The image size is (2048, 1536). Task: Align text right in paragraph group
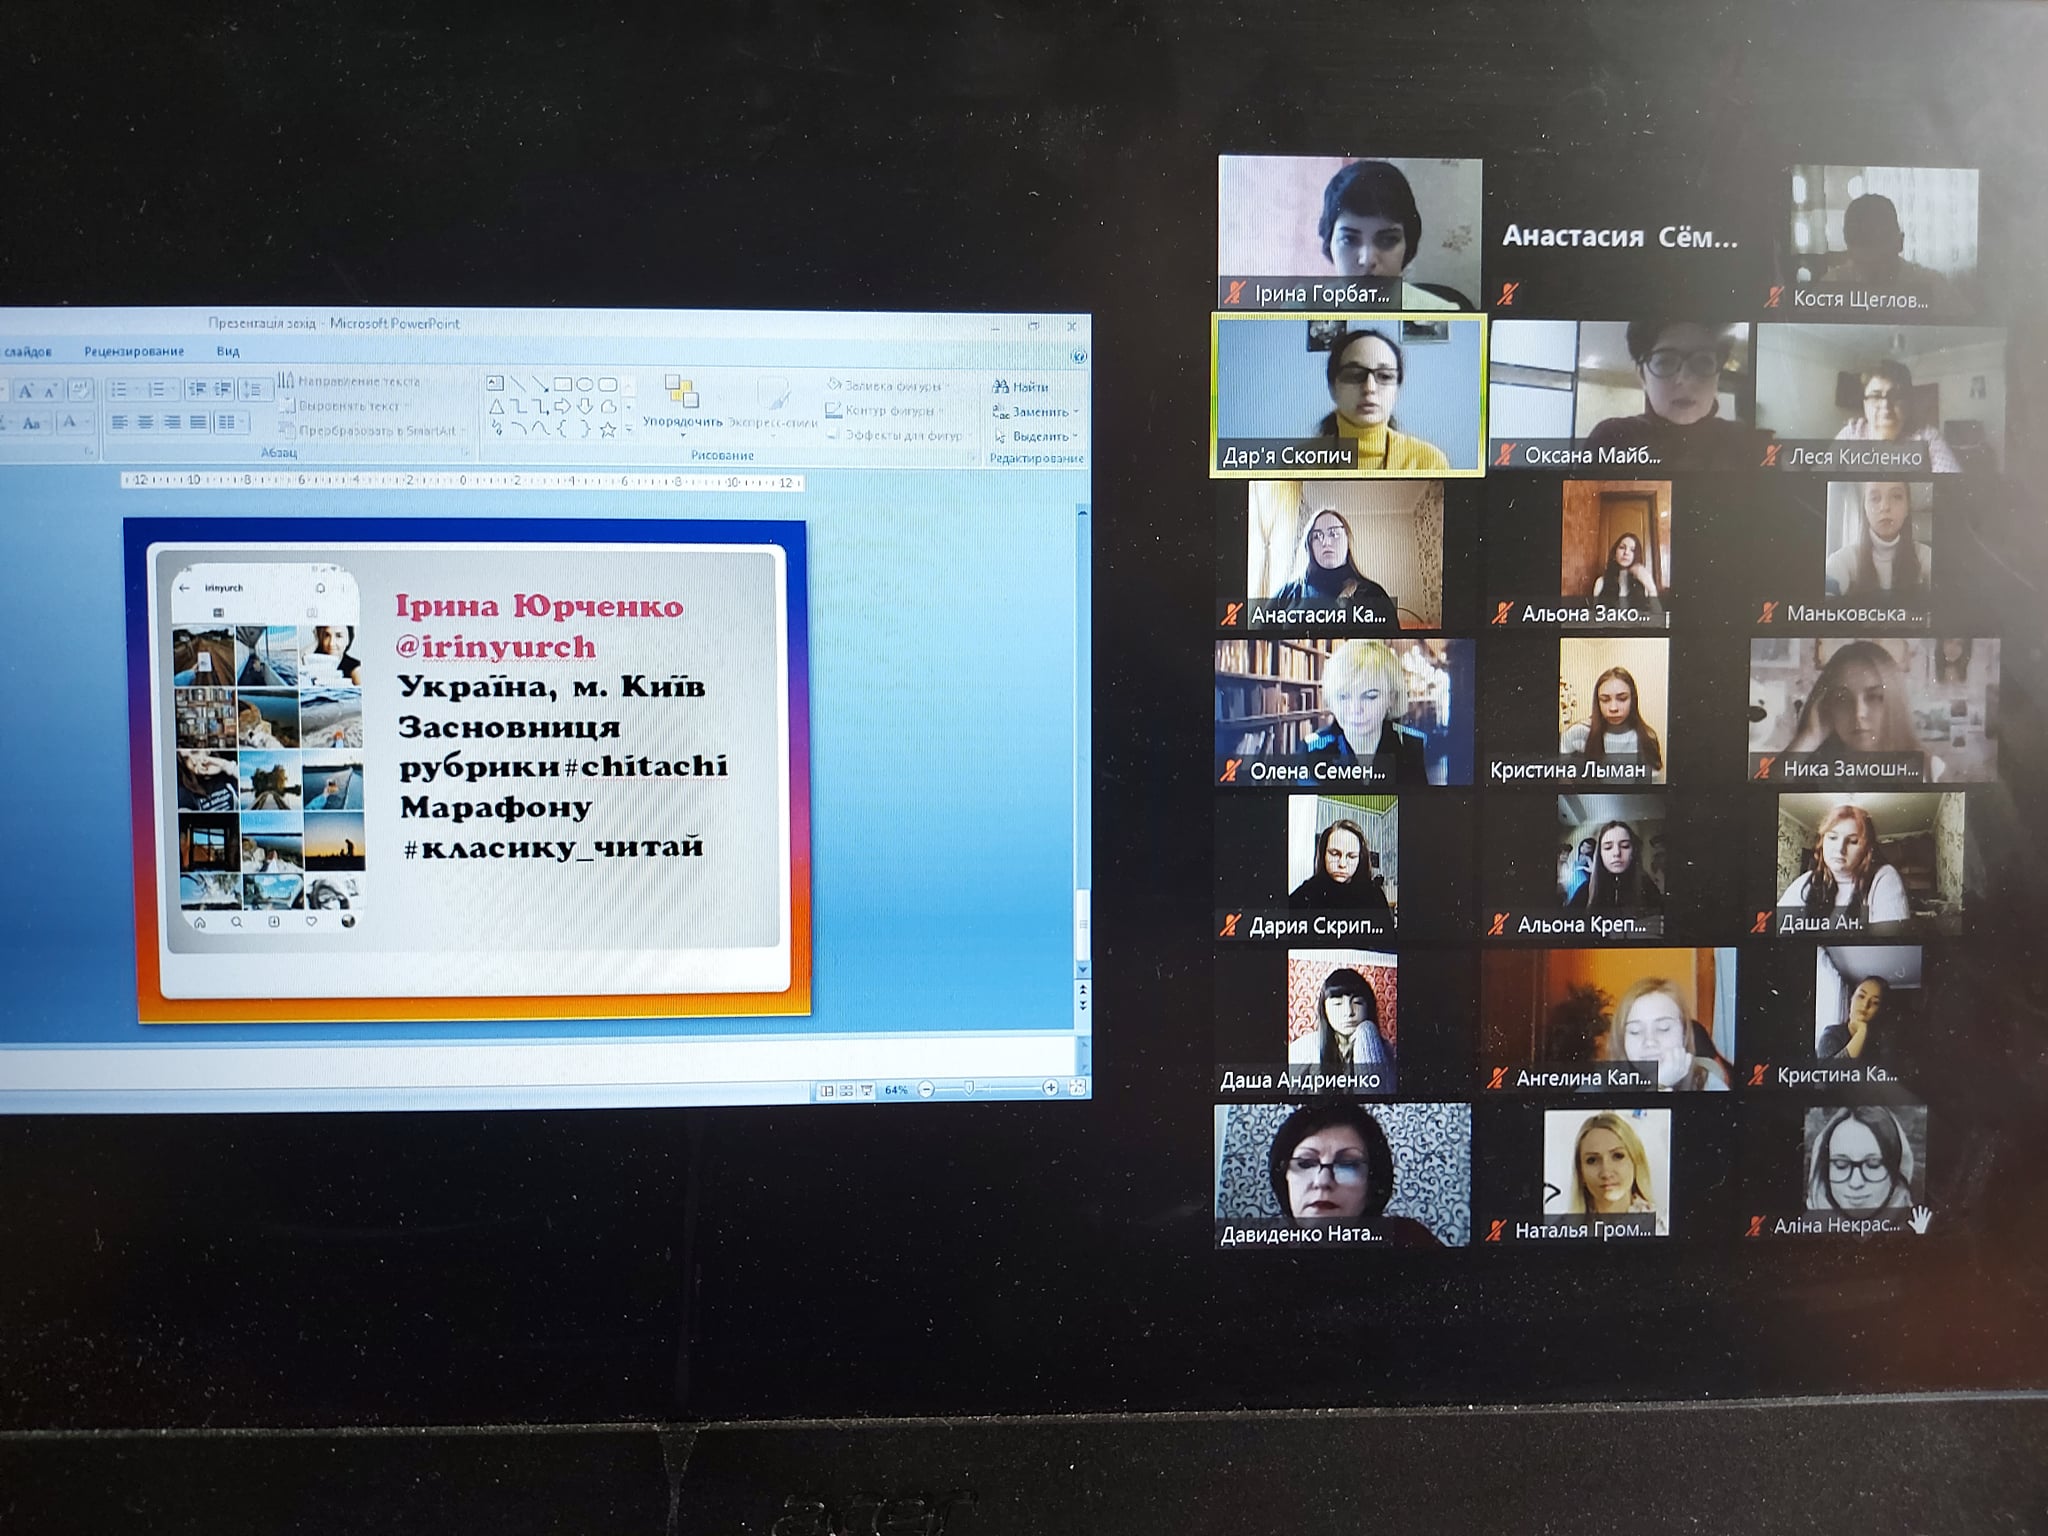[x=172, y=422]
